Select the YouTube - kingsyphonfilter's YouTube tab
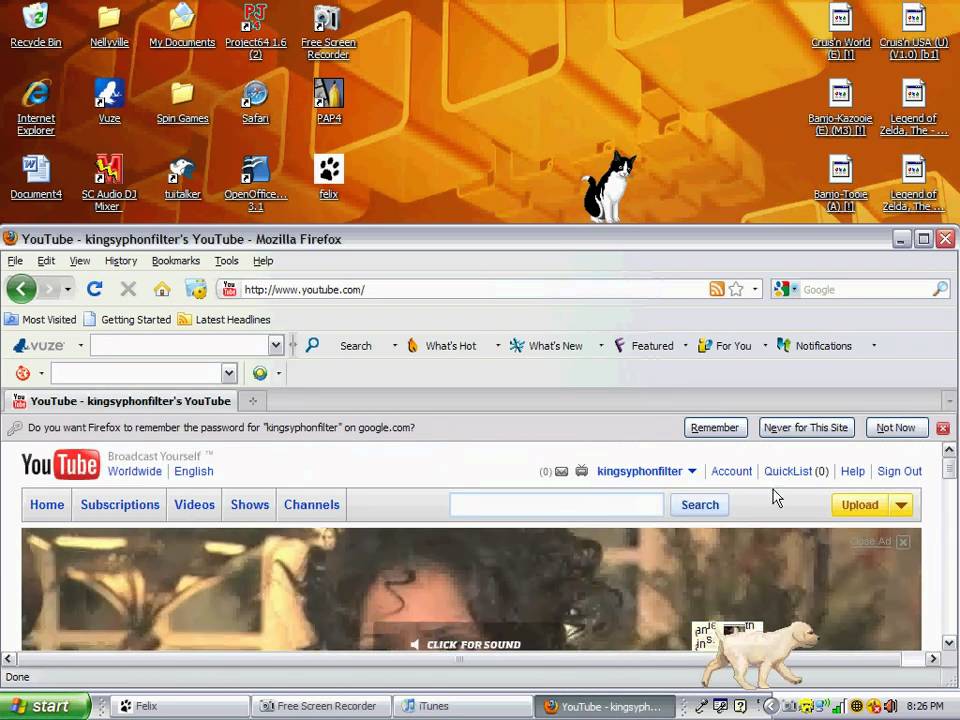 [121, 401]
